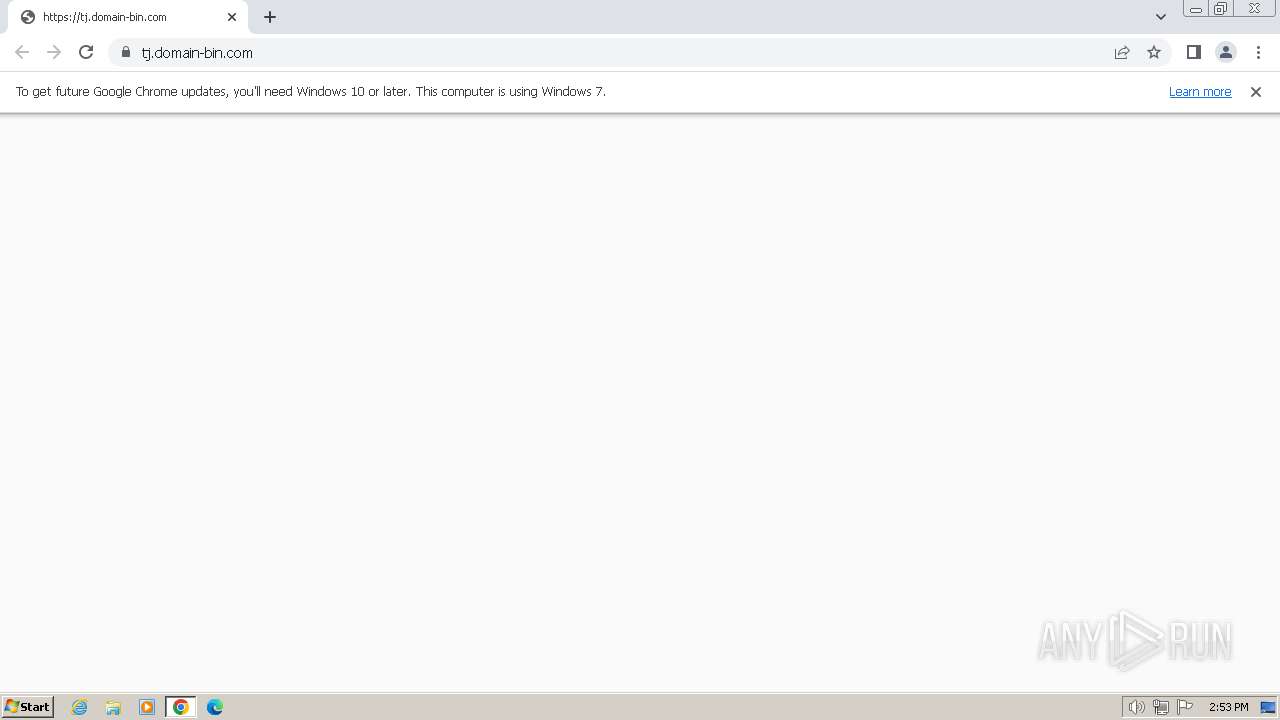Bookmark this tab with star icon
The width and height of the screenshot is (1280, 720).
point(1154,52)
